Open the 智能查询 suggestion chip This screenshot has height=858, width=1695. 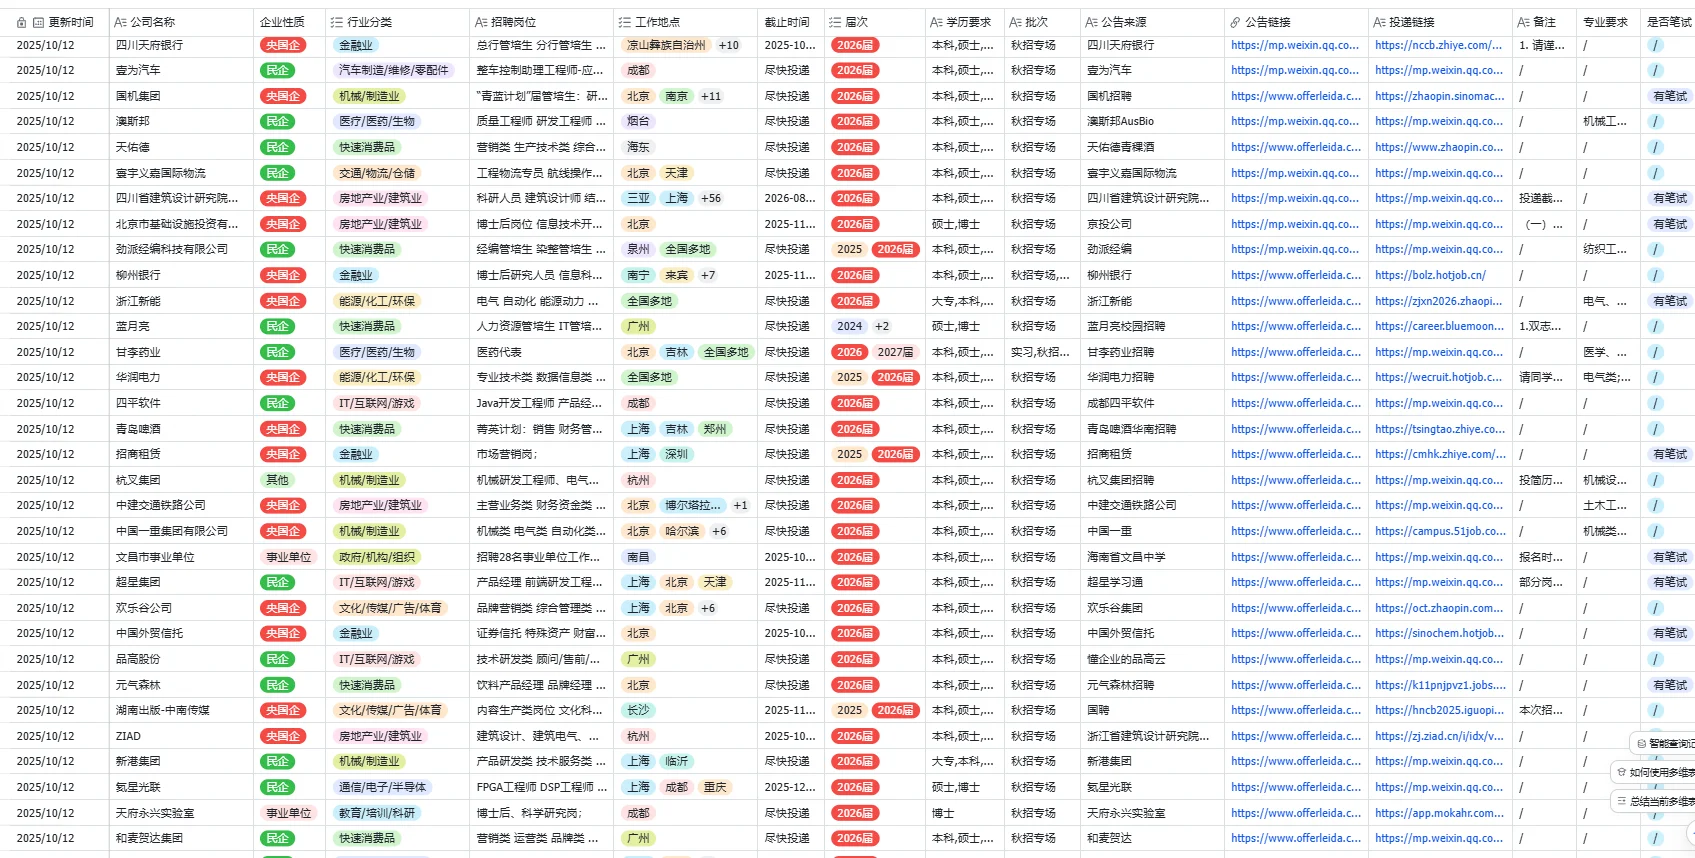[x=1663, y=744]
